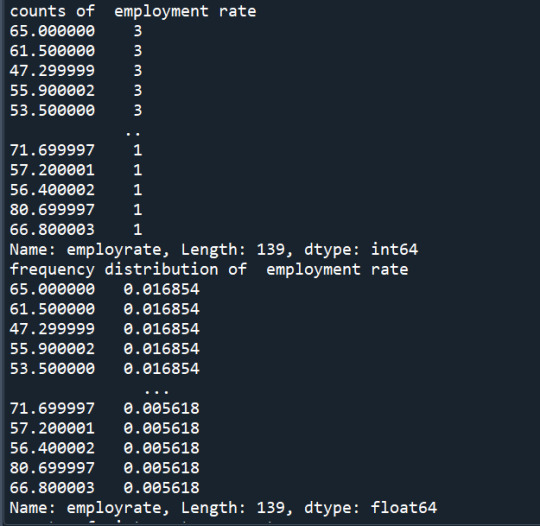
Task: Select 56.400002 in the counts list
Action: (52, 190)
